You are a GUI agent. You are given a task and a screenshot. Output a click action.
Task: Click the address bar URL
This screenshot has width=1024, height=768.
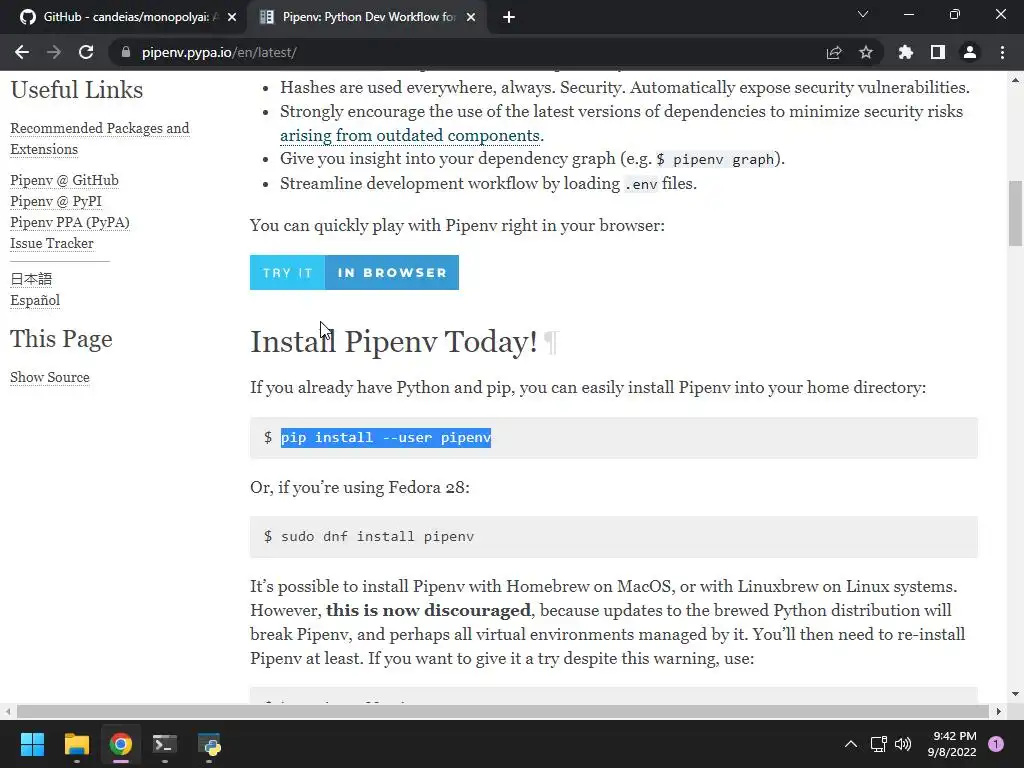(219, 52)
